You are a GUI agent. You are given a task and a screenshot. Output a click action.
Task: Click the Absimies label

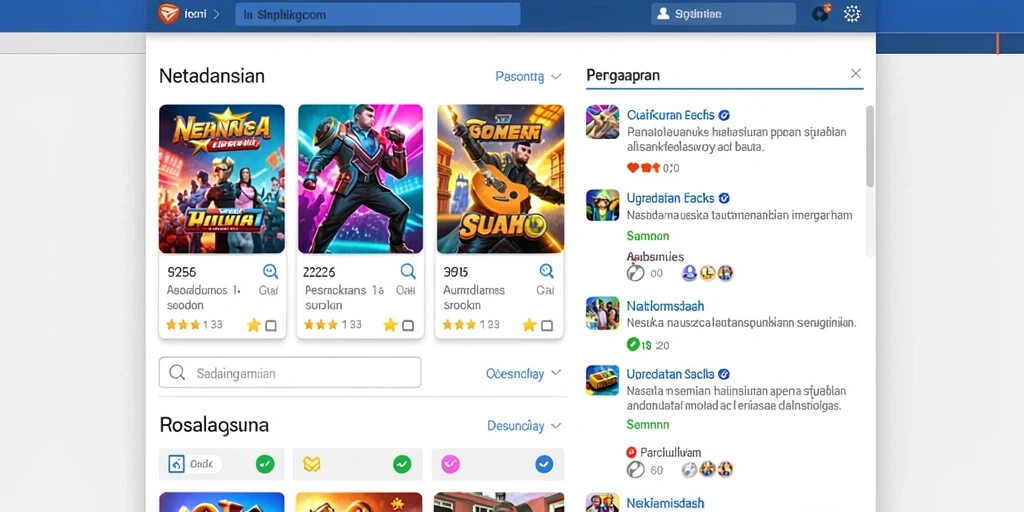(x=655, y=257)
